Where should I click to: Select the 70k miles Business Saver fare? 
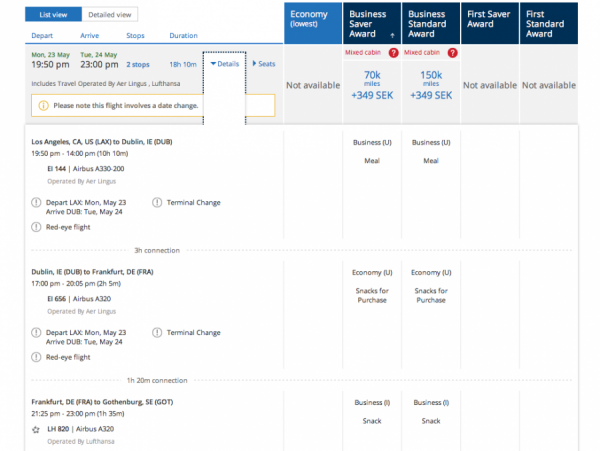(372, 82)
